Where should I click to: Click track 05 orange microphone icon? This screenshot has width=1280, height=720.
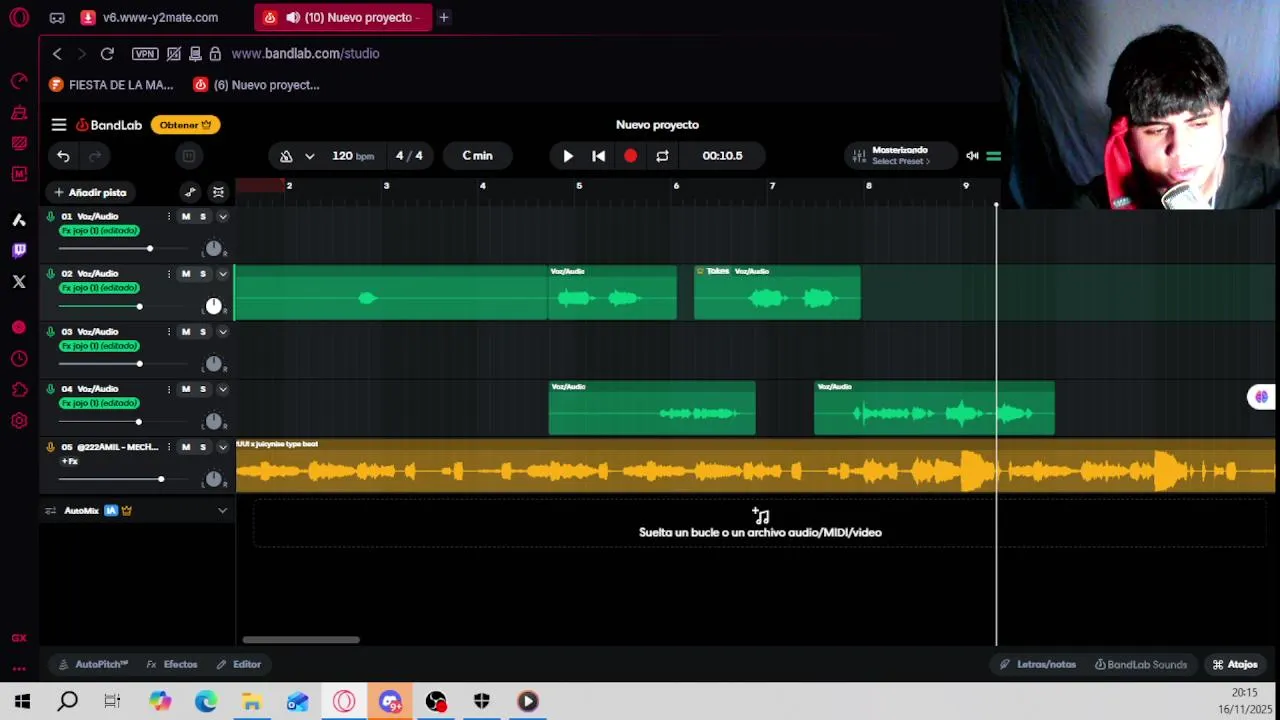pyautogui.click(x=50, y=447)
